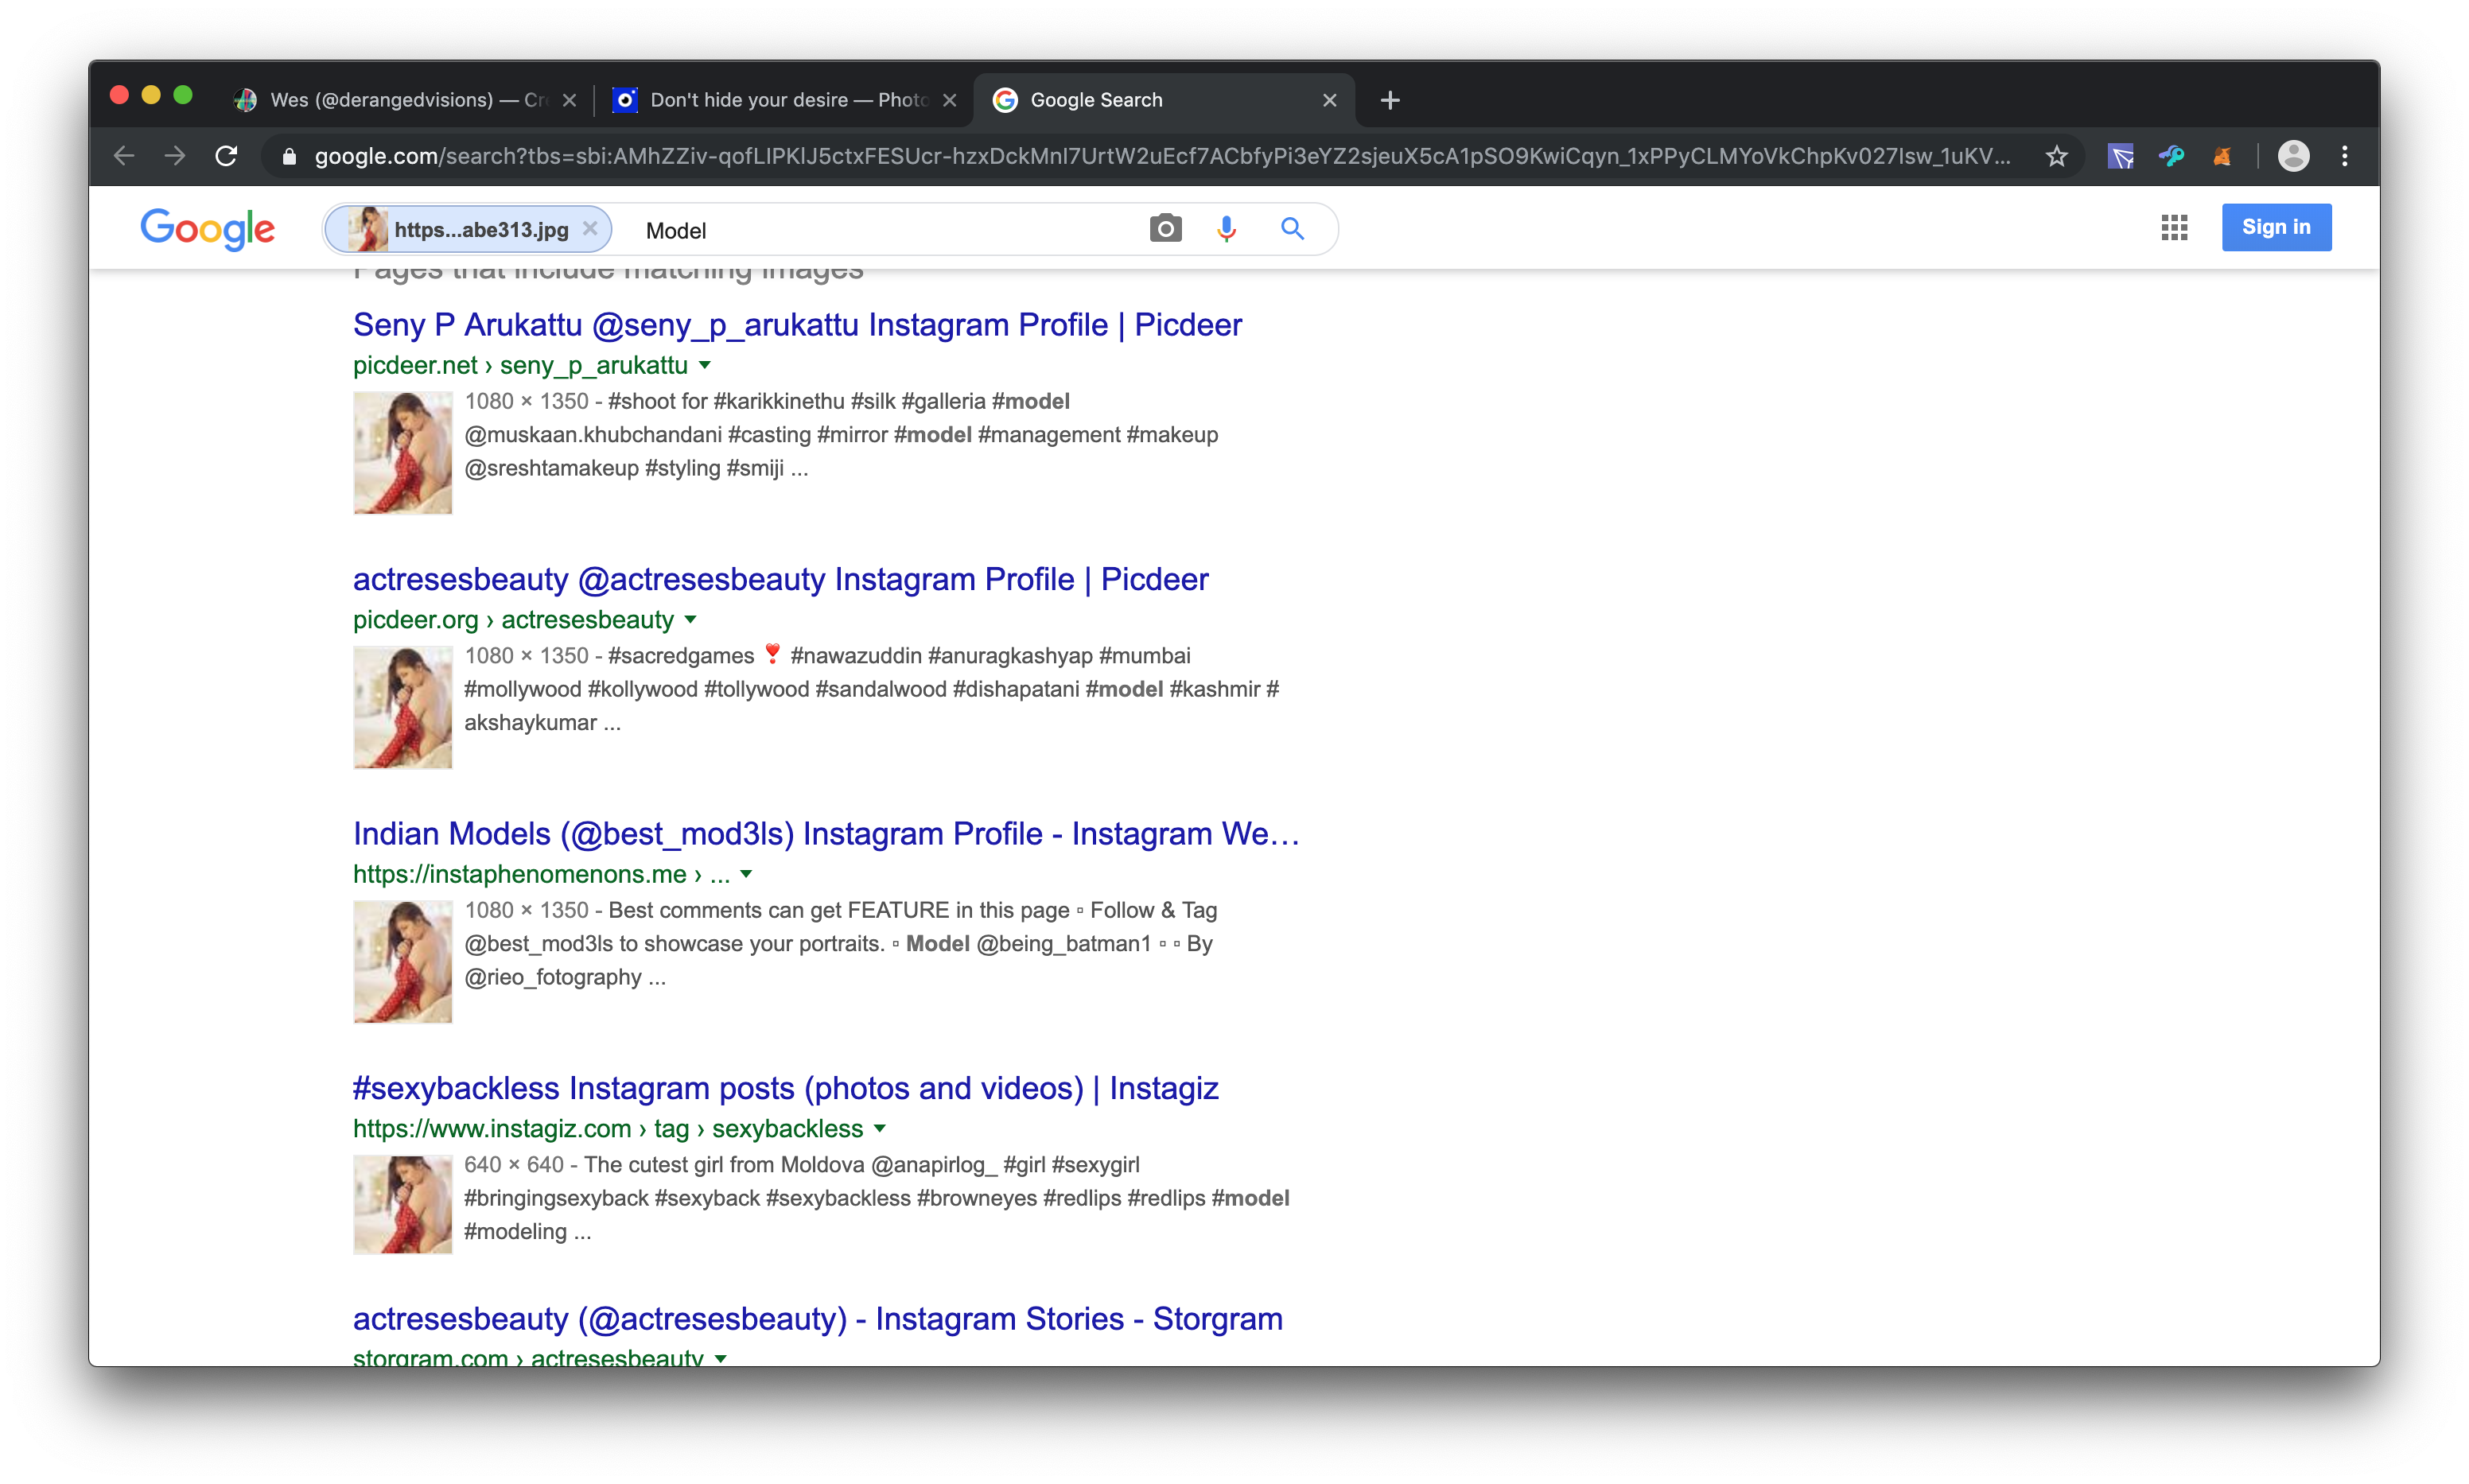Click the thumbnail beside the #sacredgames result
The image size is (2469, 1484).
click(x=403, y=707)
